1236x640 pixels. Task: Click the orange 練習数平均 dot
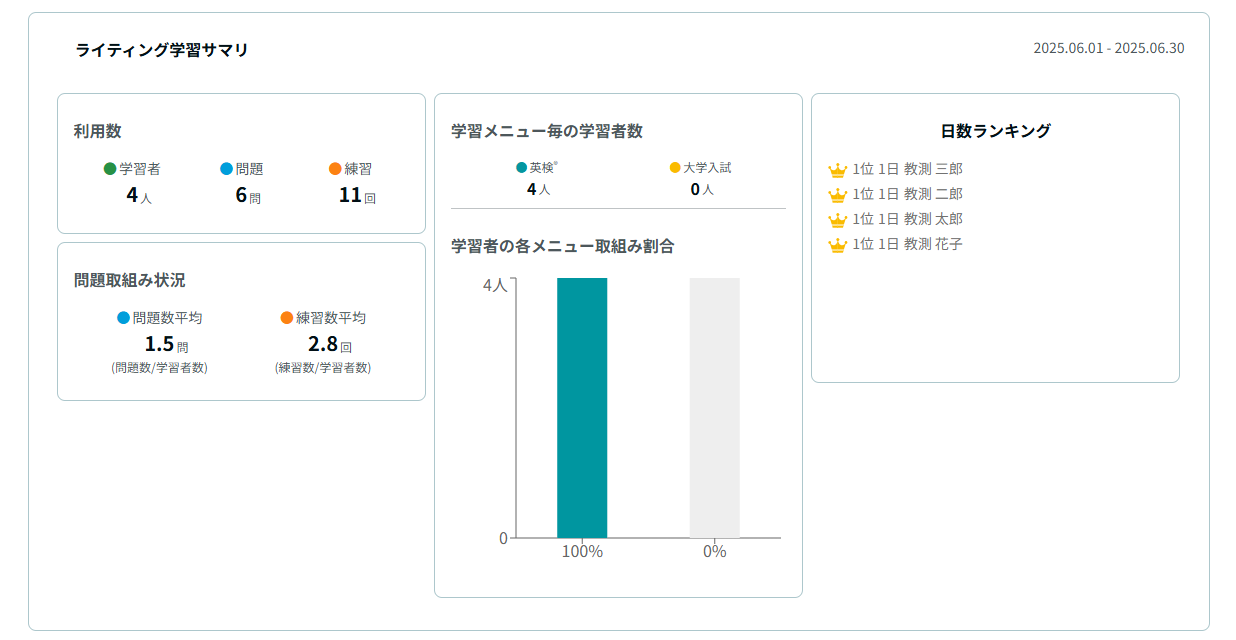coord(287,318)
